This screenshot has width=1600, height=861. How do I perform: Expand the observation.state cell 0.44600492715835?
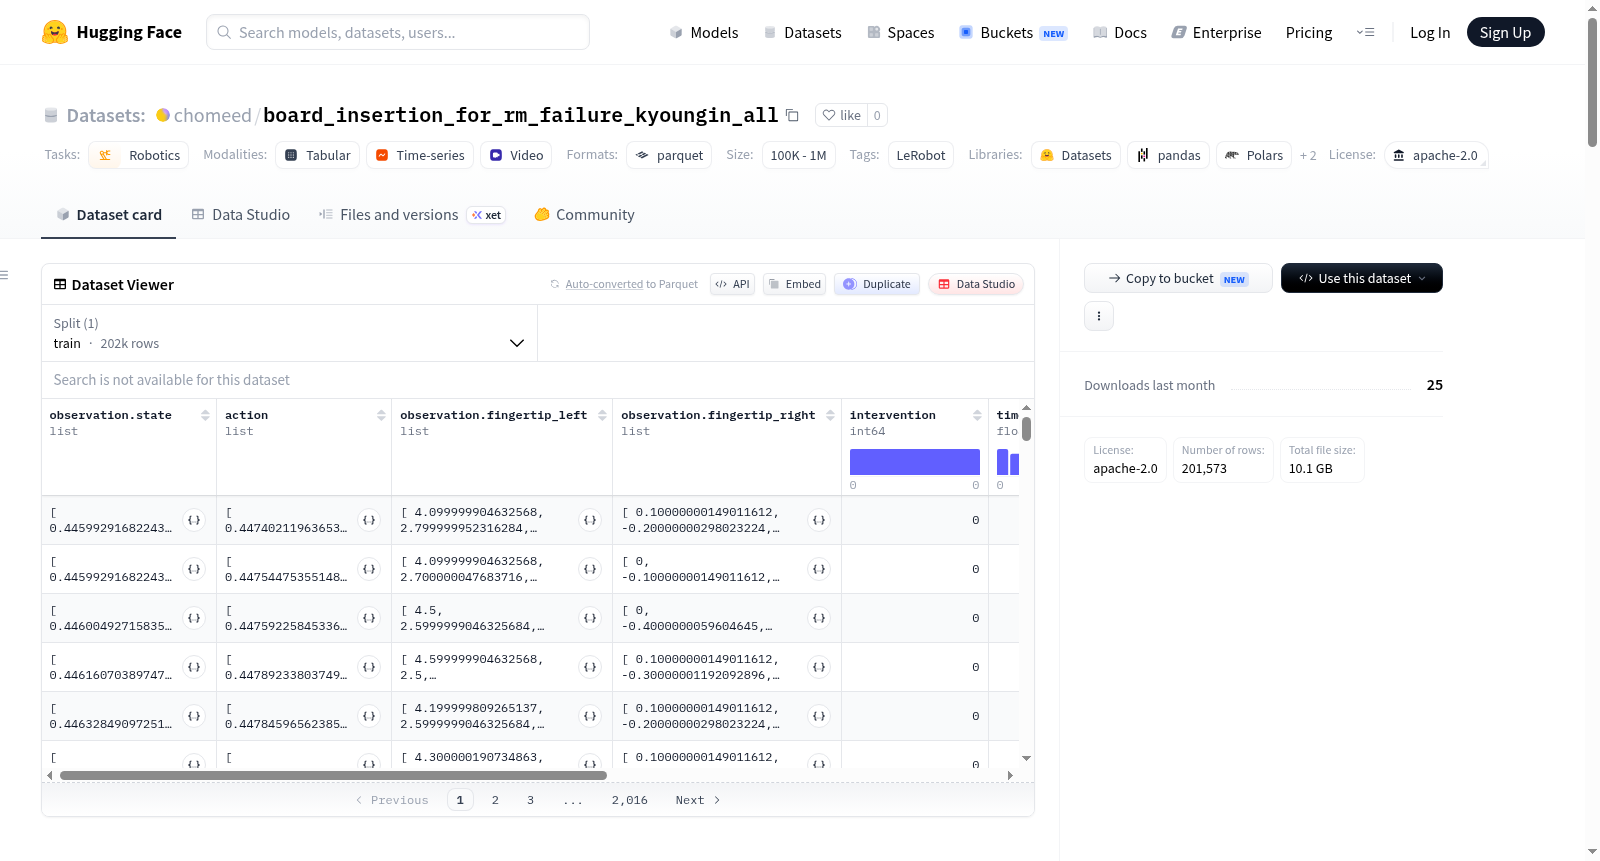coord(194,618)
